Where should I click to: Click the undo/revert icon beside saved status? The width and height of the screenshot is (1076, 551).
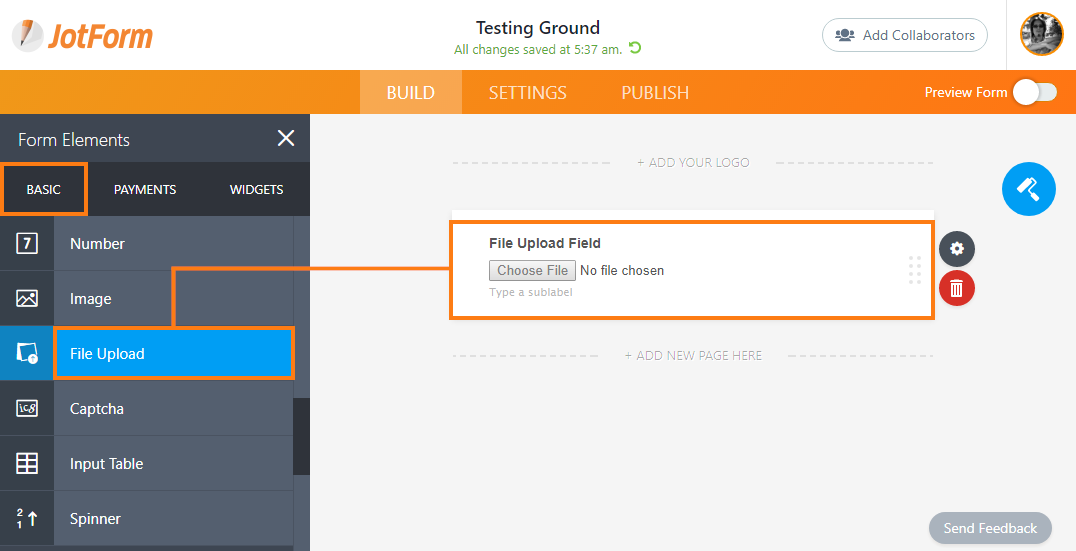(x=635, y=48)
